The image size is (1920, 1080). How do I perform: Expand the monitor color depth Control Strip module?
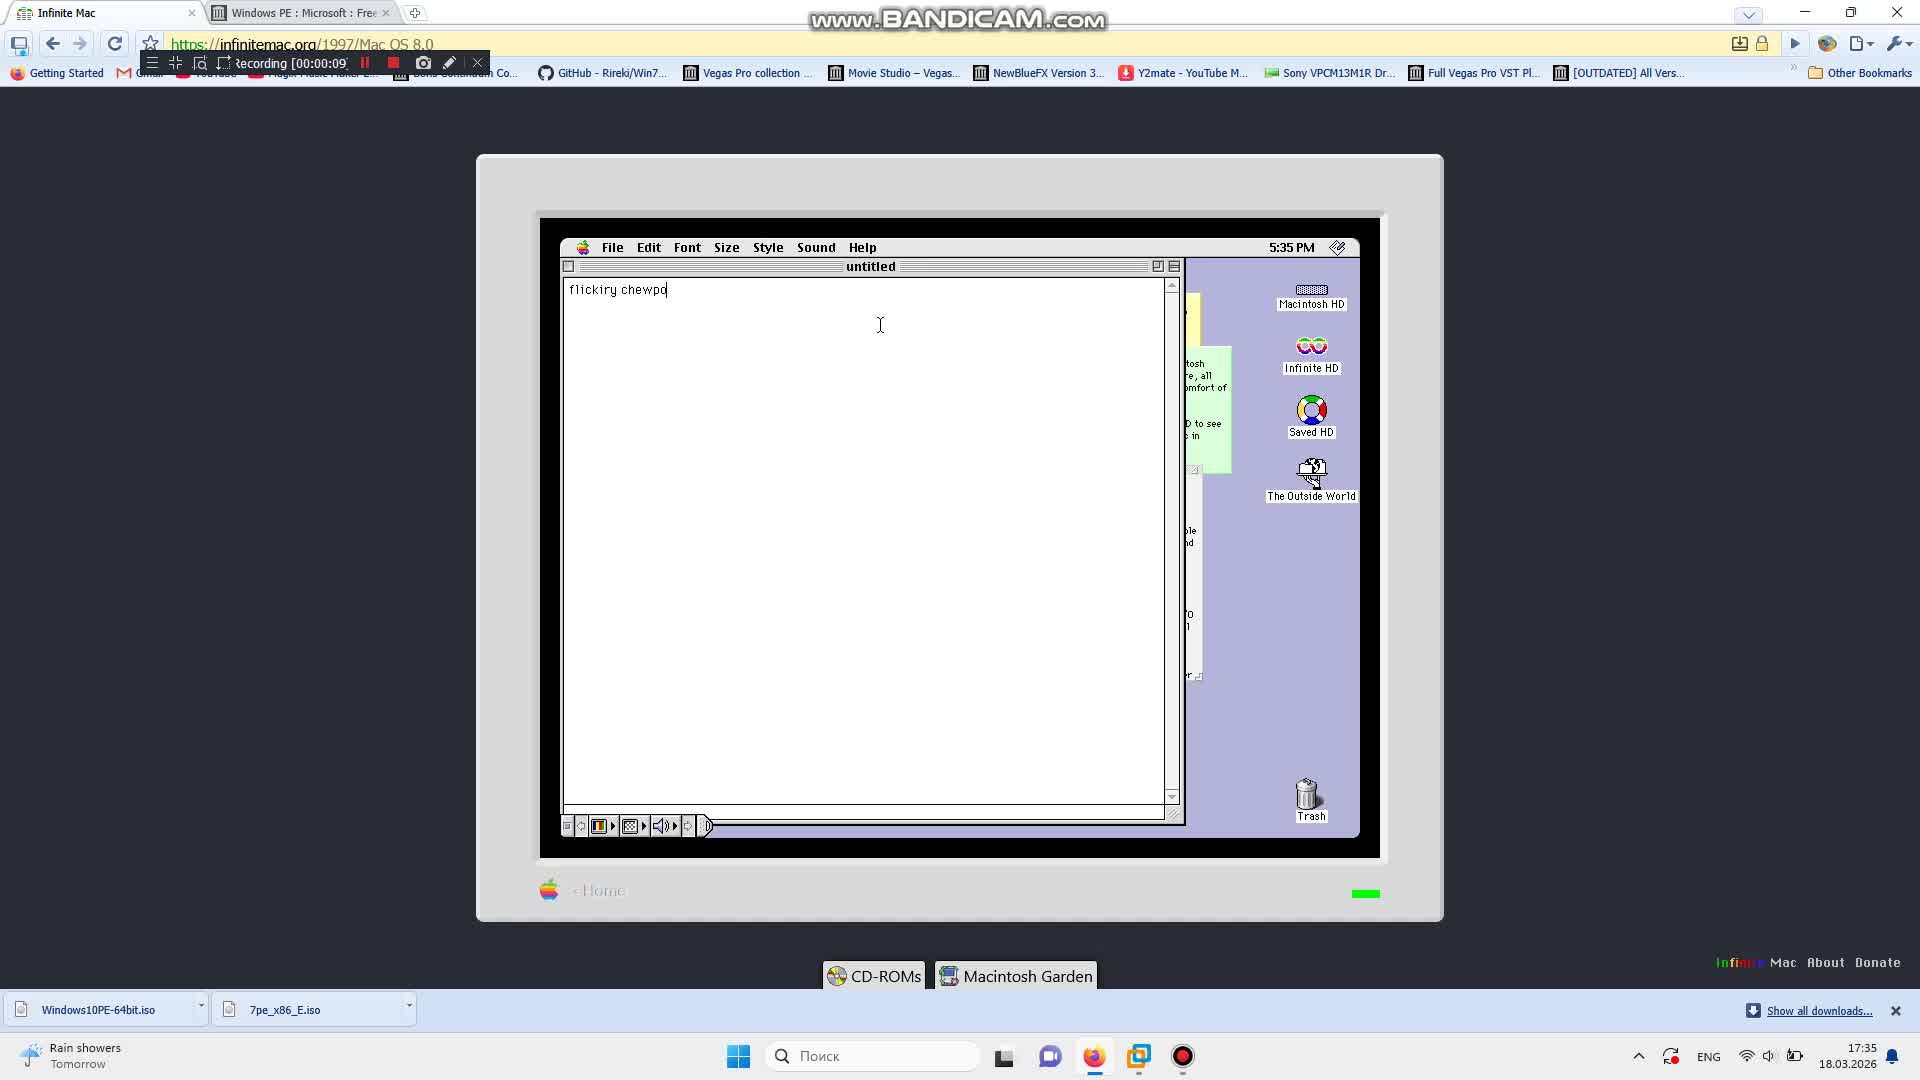click(599, 826)
